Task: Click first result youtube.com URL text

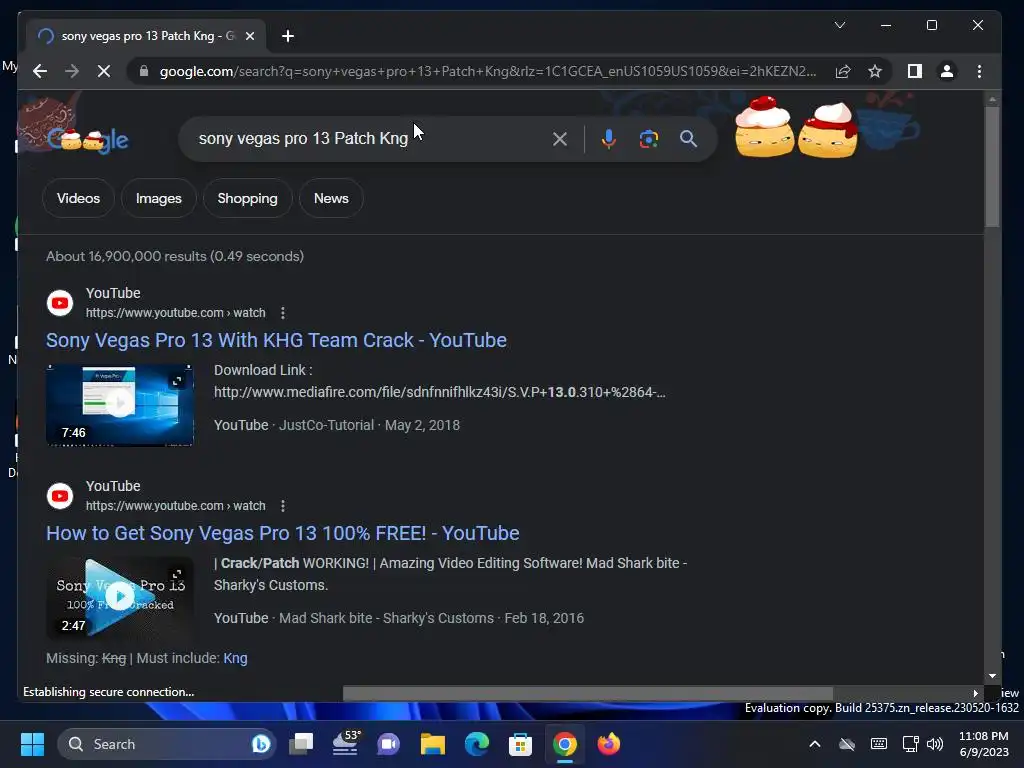Action: [x=176, y=313]
